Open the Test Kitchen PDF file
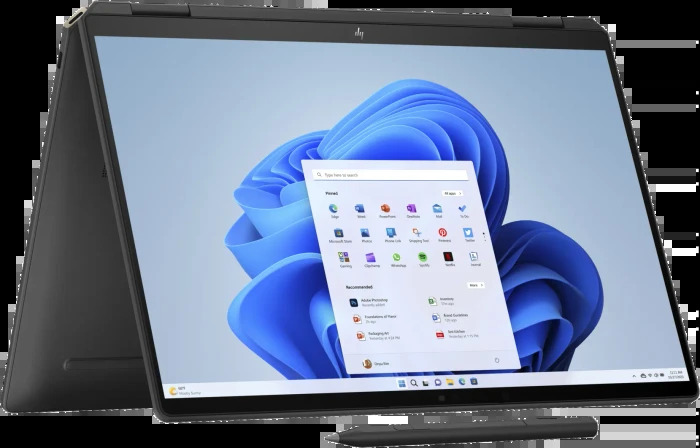Image resolution: width=700 pixels, height=448 pixels. [x=457, y=334]
